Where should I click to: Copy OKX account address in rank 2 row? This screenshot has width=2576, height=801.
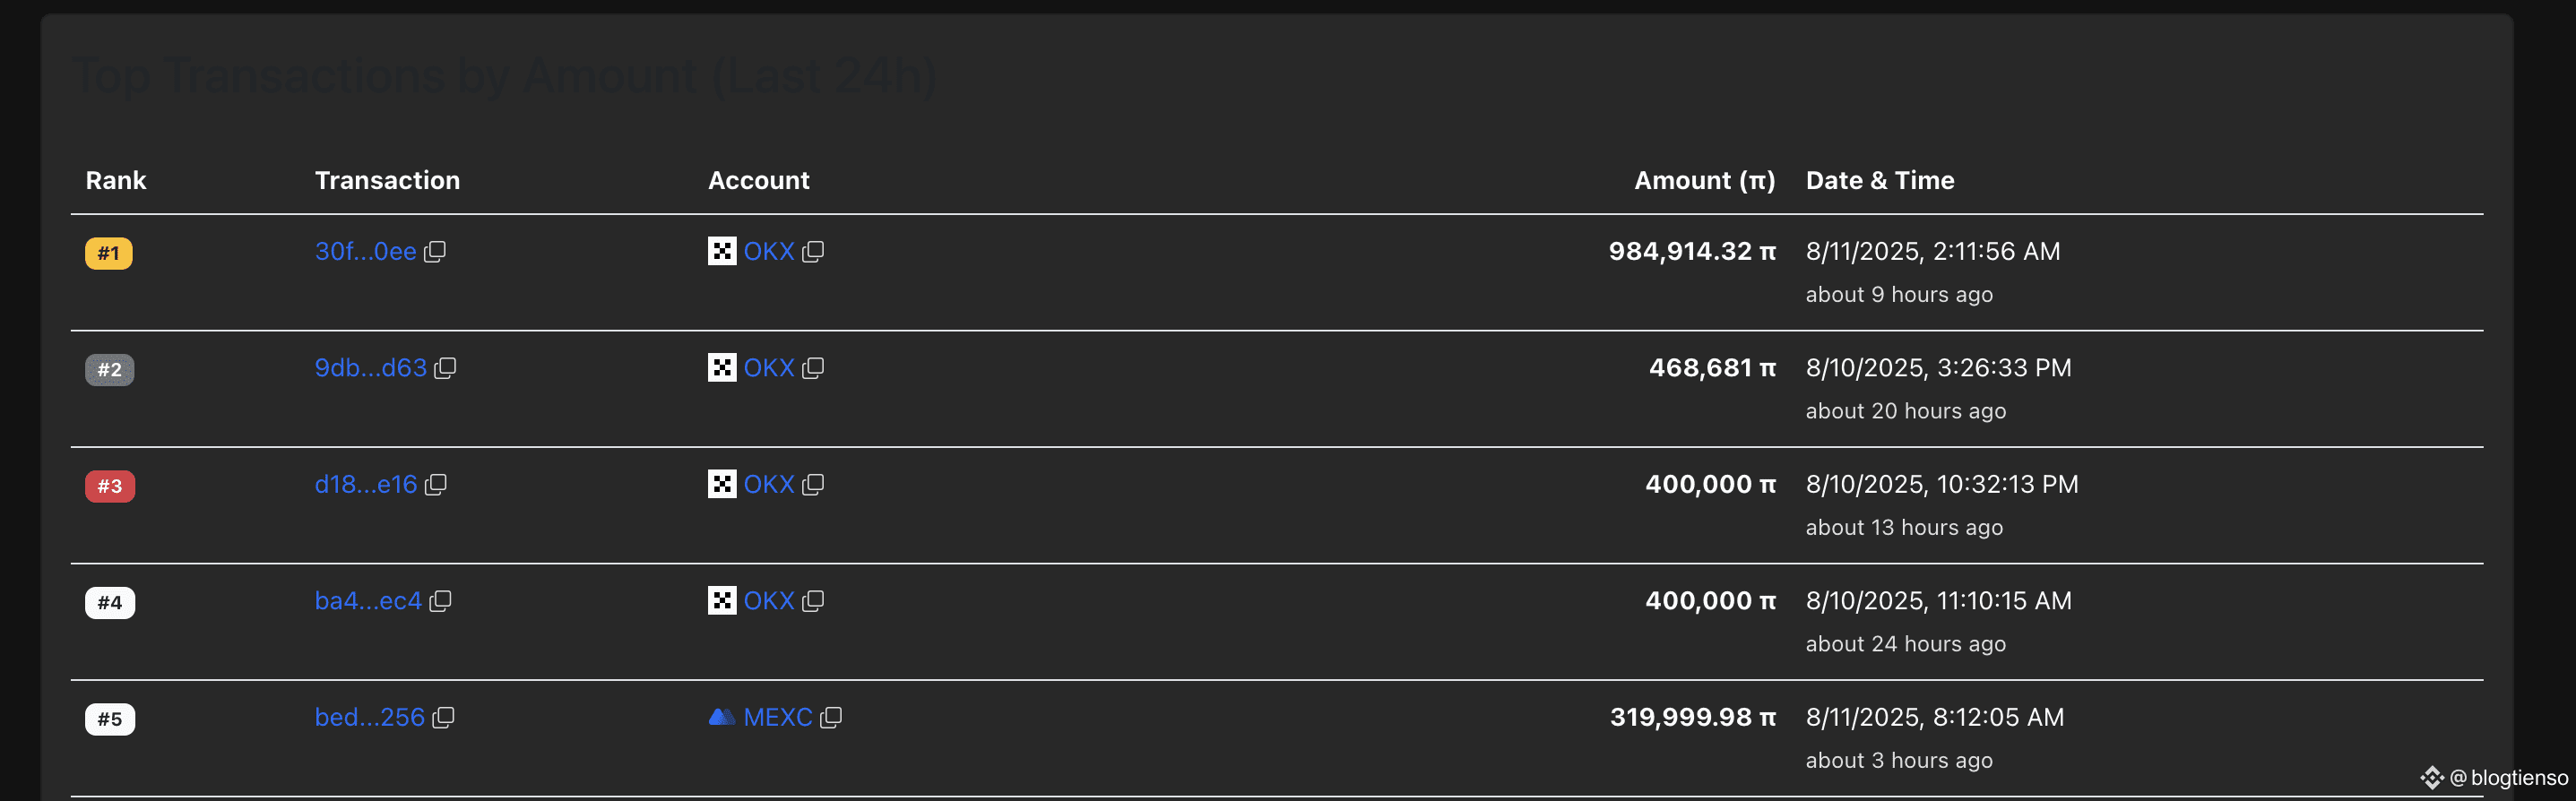tap(813, 368)
